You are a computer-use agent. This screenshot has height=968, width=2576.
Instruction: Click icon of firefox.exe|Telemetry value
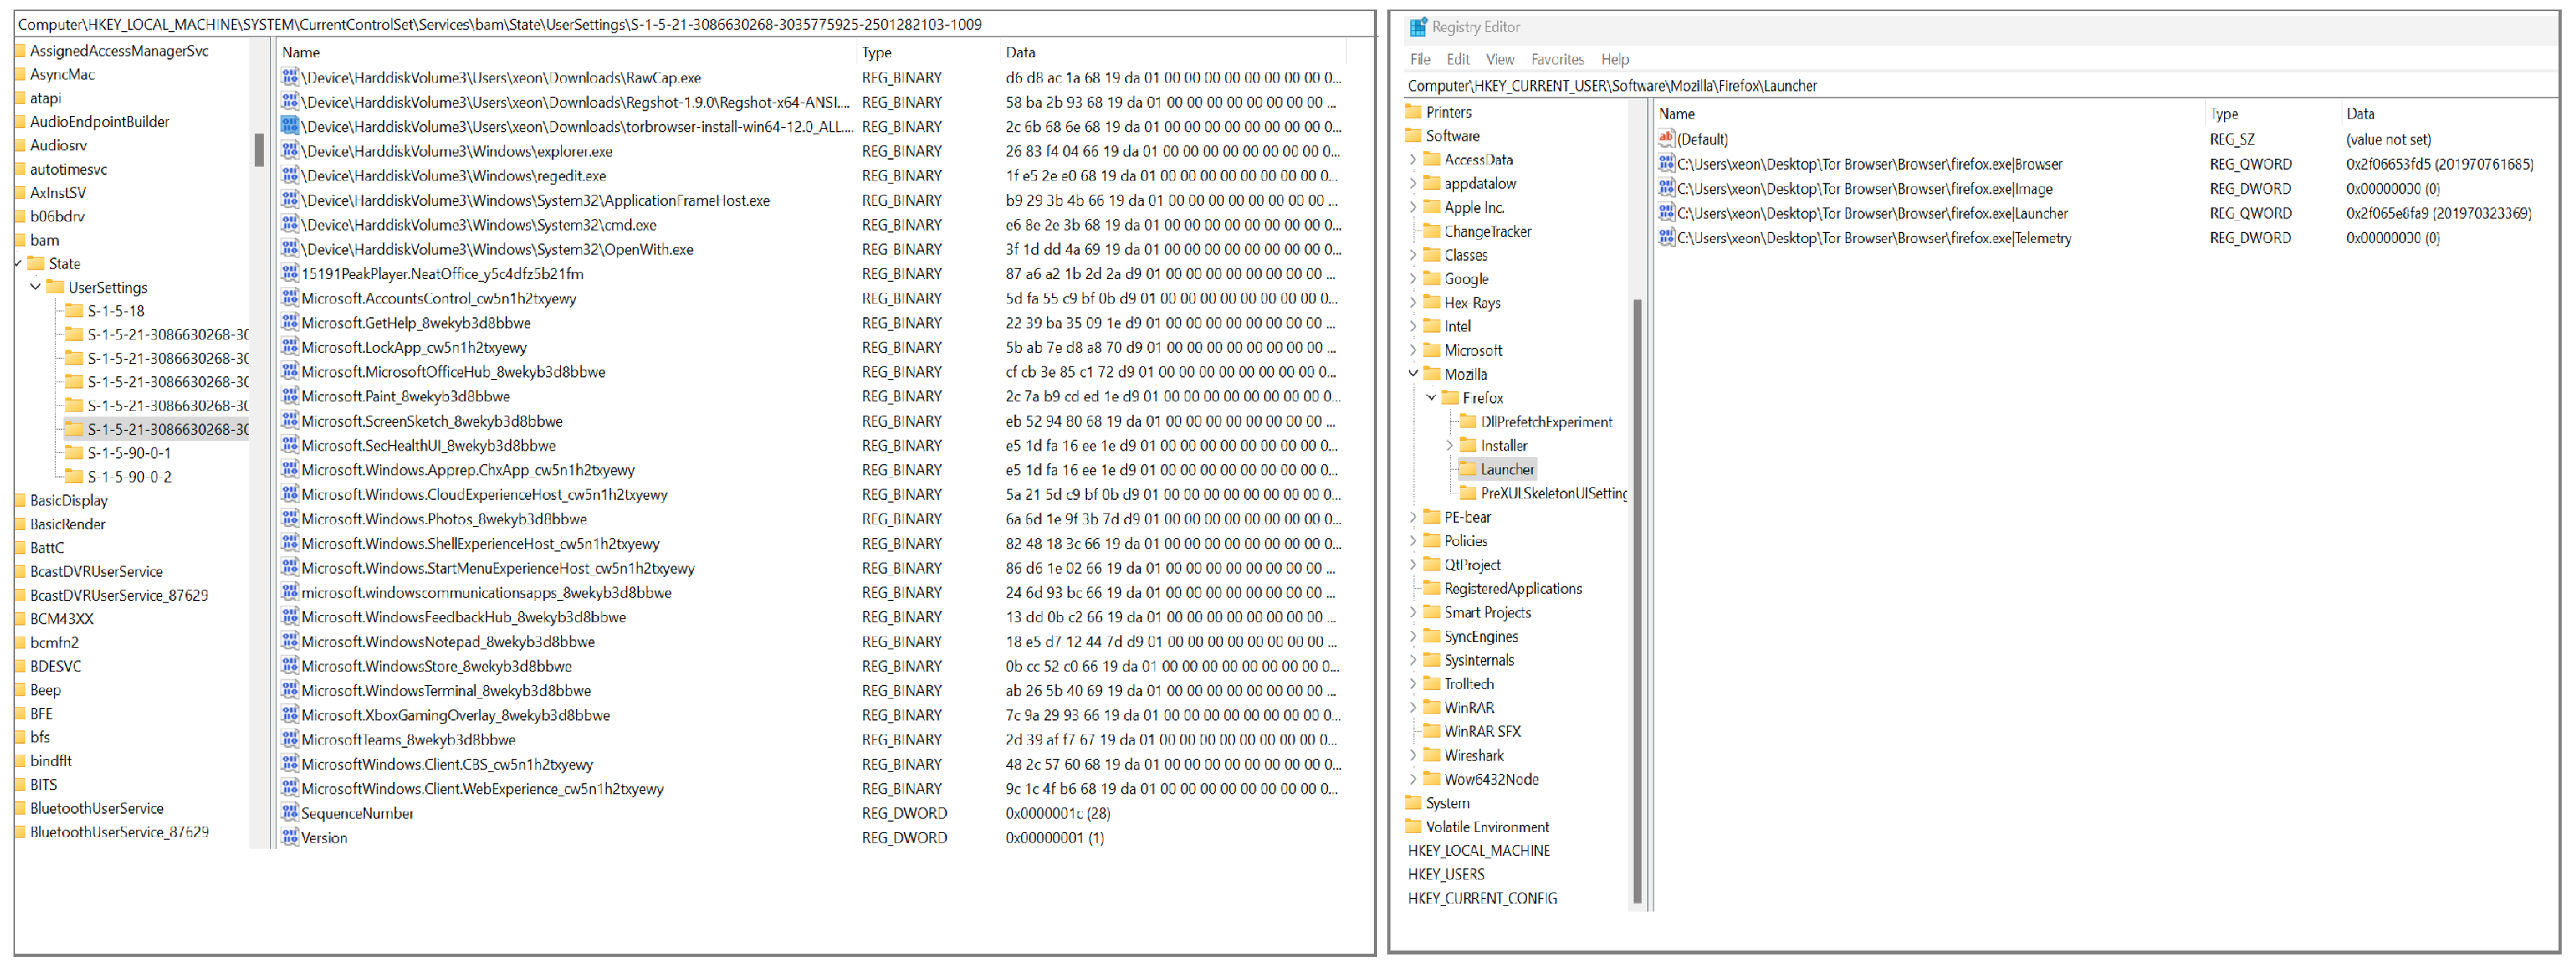pos(1666,238)
